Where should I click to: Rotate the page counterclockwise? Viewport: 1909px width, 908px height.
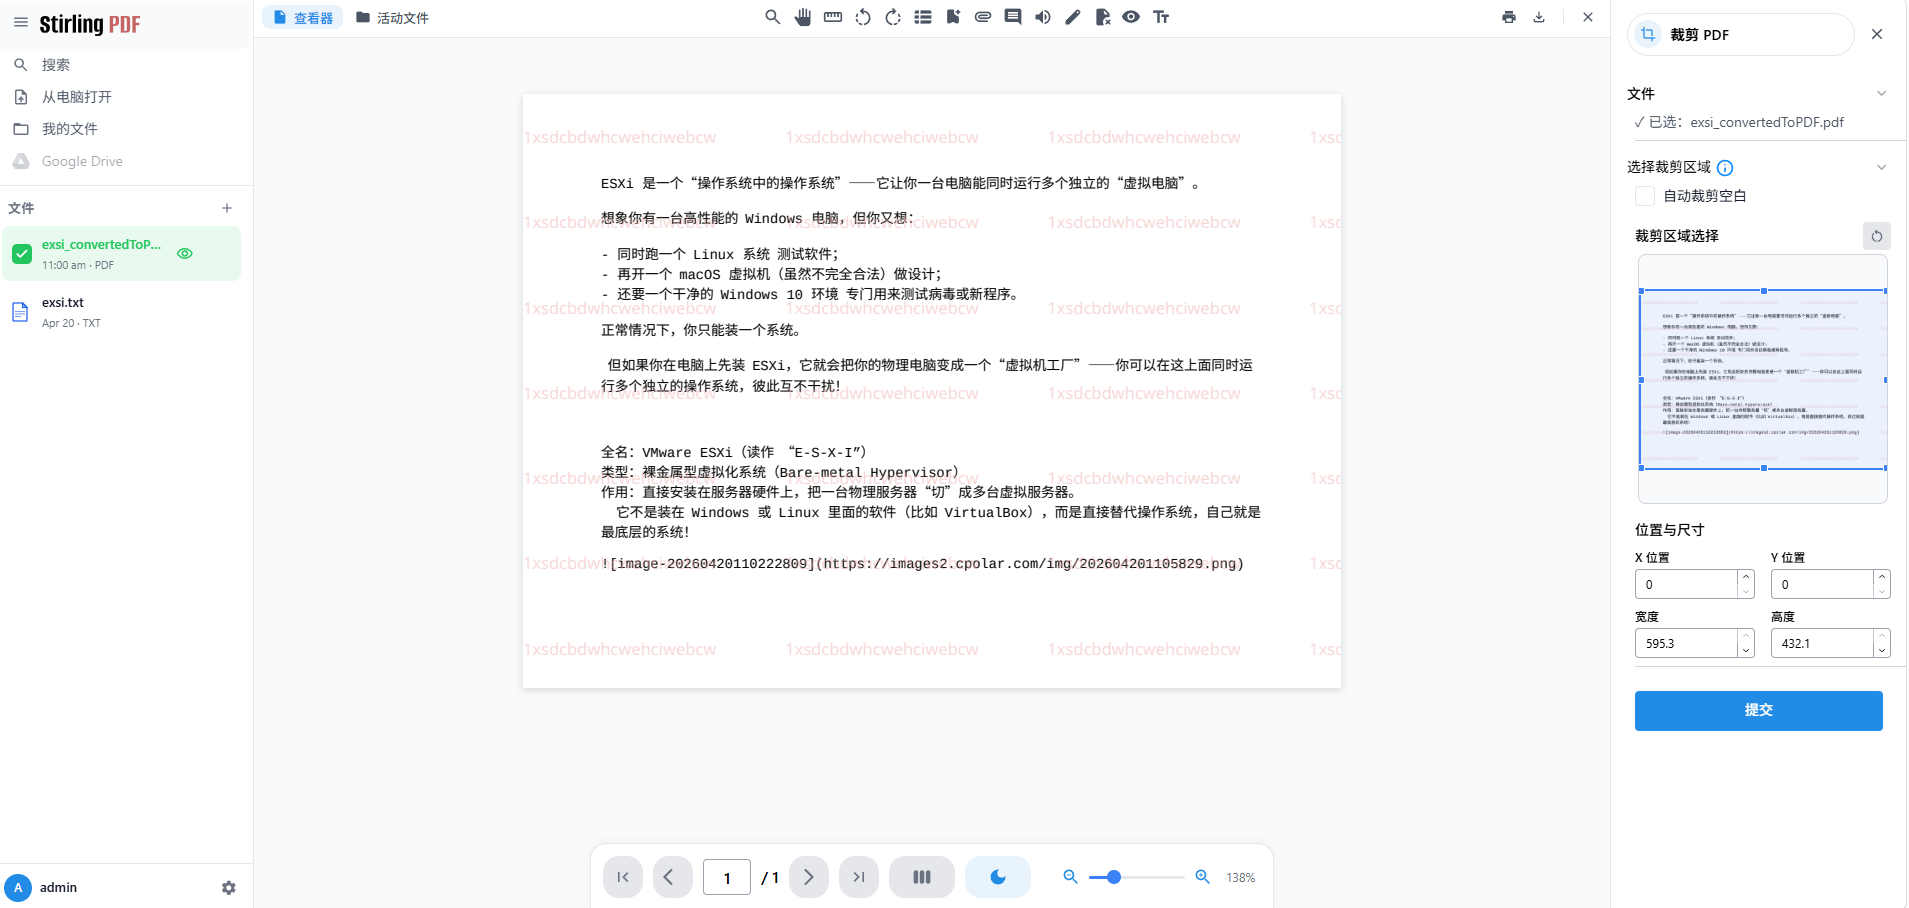863,17
